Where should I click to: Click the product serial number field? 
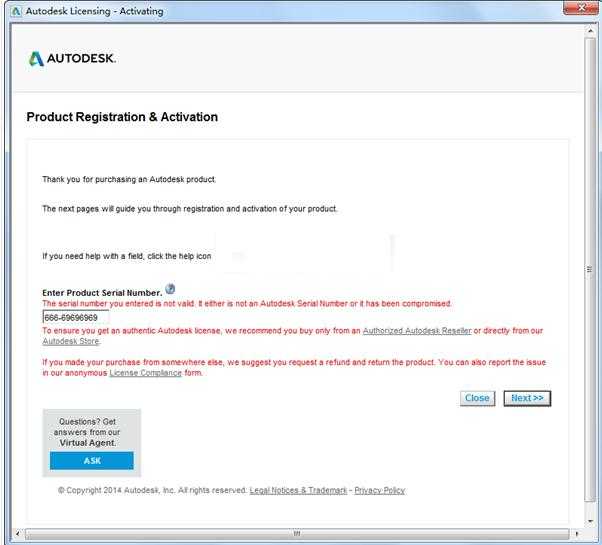click(x=76, y=317)
